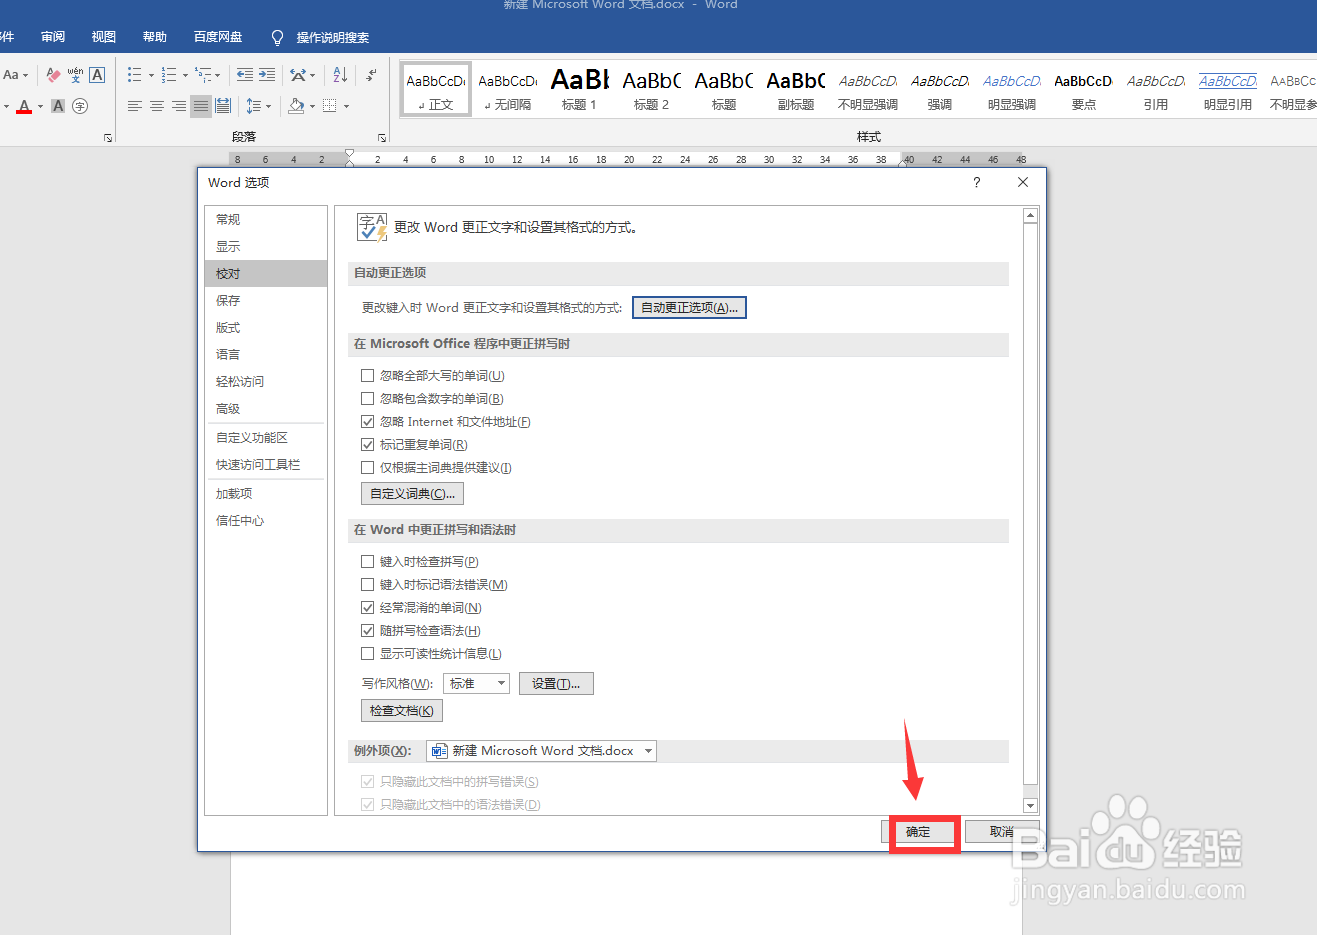Click the 检查文档(K) button
The image size is (1317, 935).
point(401,711)
